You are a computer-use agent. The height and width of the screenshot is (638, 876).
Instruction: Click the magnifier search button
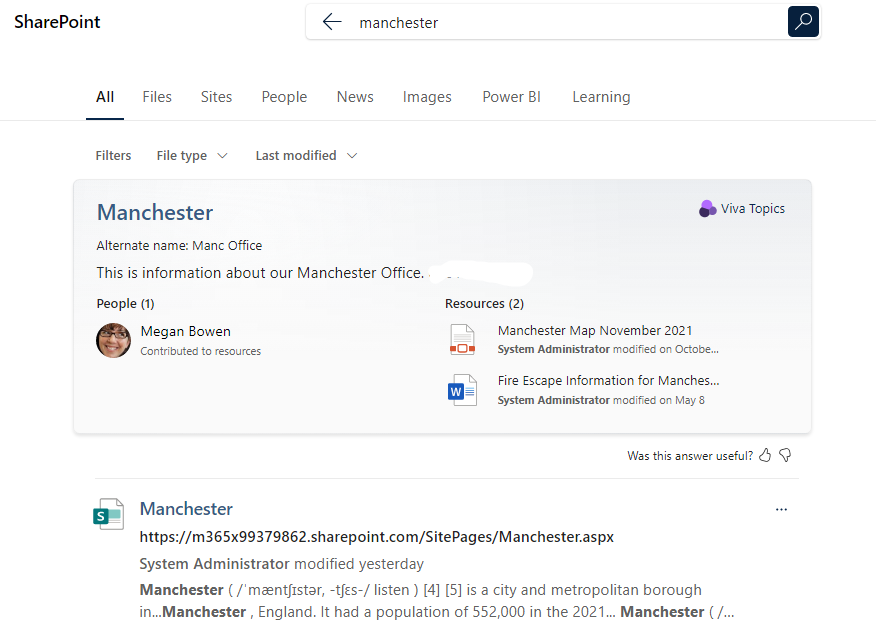(x=803, y=22)
